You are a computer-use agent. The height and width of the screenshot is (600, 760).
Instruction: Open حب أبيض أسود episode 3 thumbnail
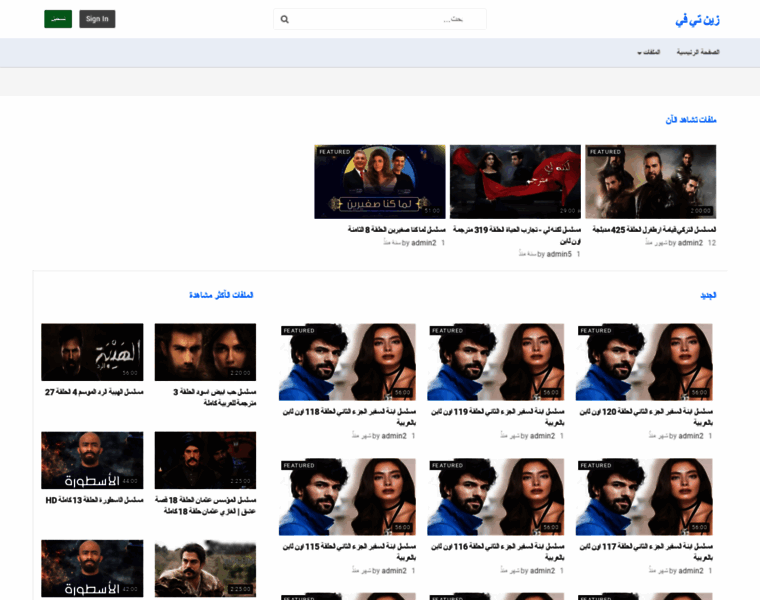tap(205, 352)
